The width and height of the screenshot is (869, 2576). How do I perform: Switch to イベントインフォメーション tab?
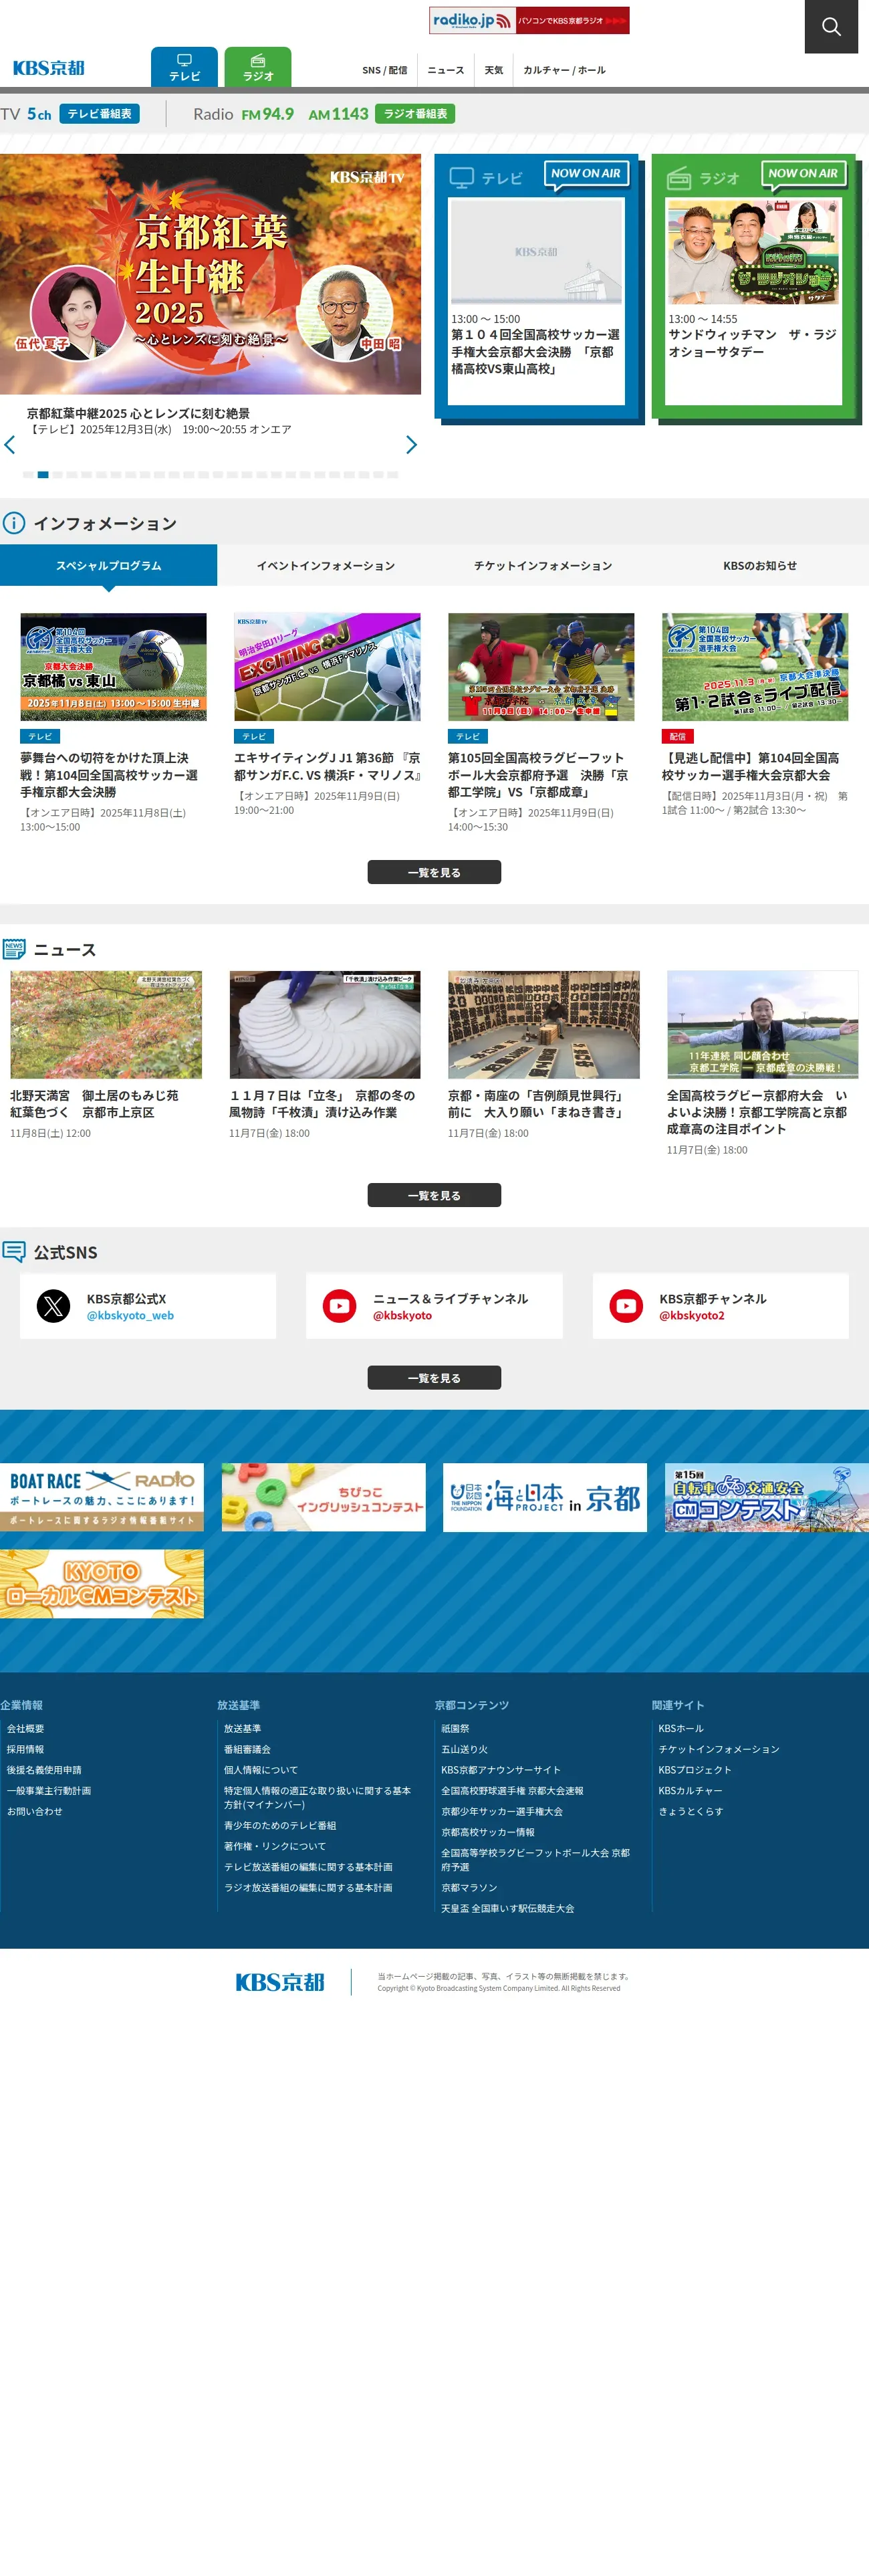326,565
